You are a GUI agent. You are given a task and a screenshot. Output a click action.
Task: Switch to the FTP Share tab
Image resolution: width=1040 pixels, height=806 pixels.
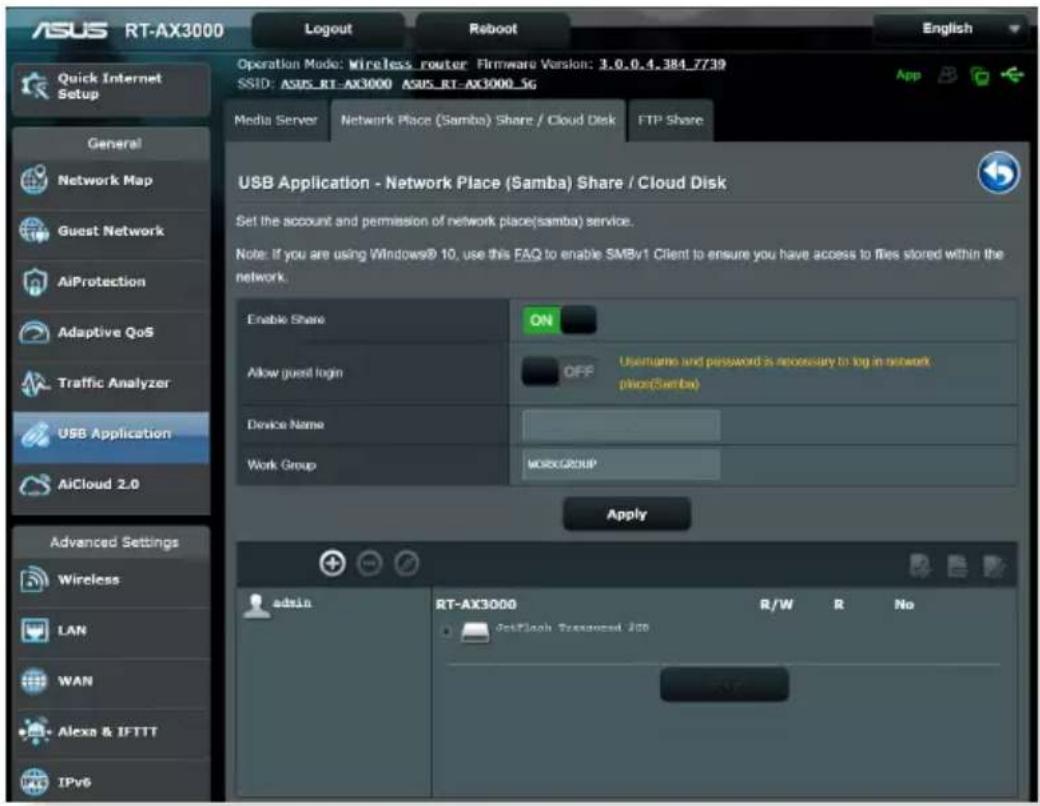pos(670,120)
